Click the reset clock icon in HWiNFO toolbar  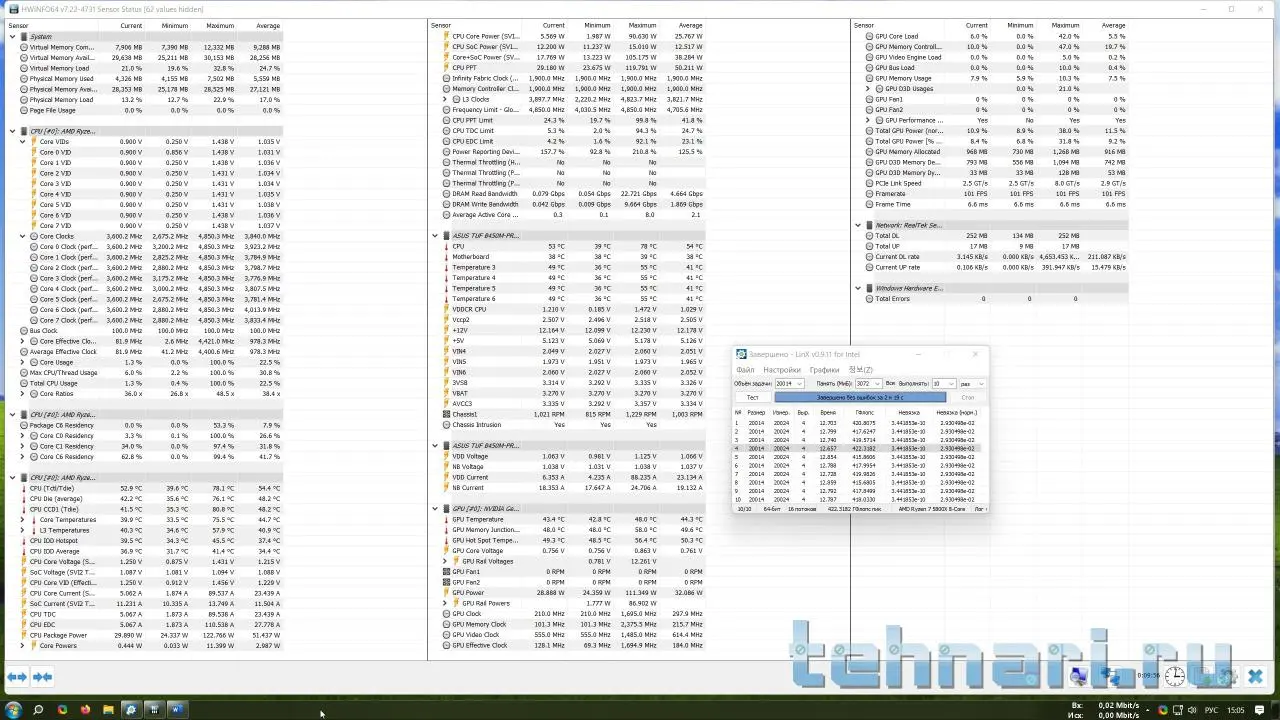(1174, 677)
